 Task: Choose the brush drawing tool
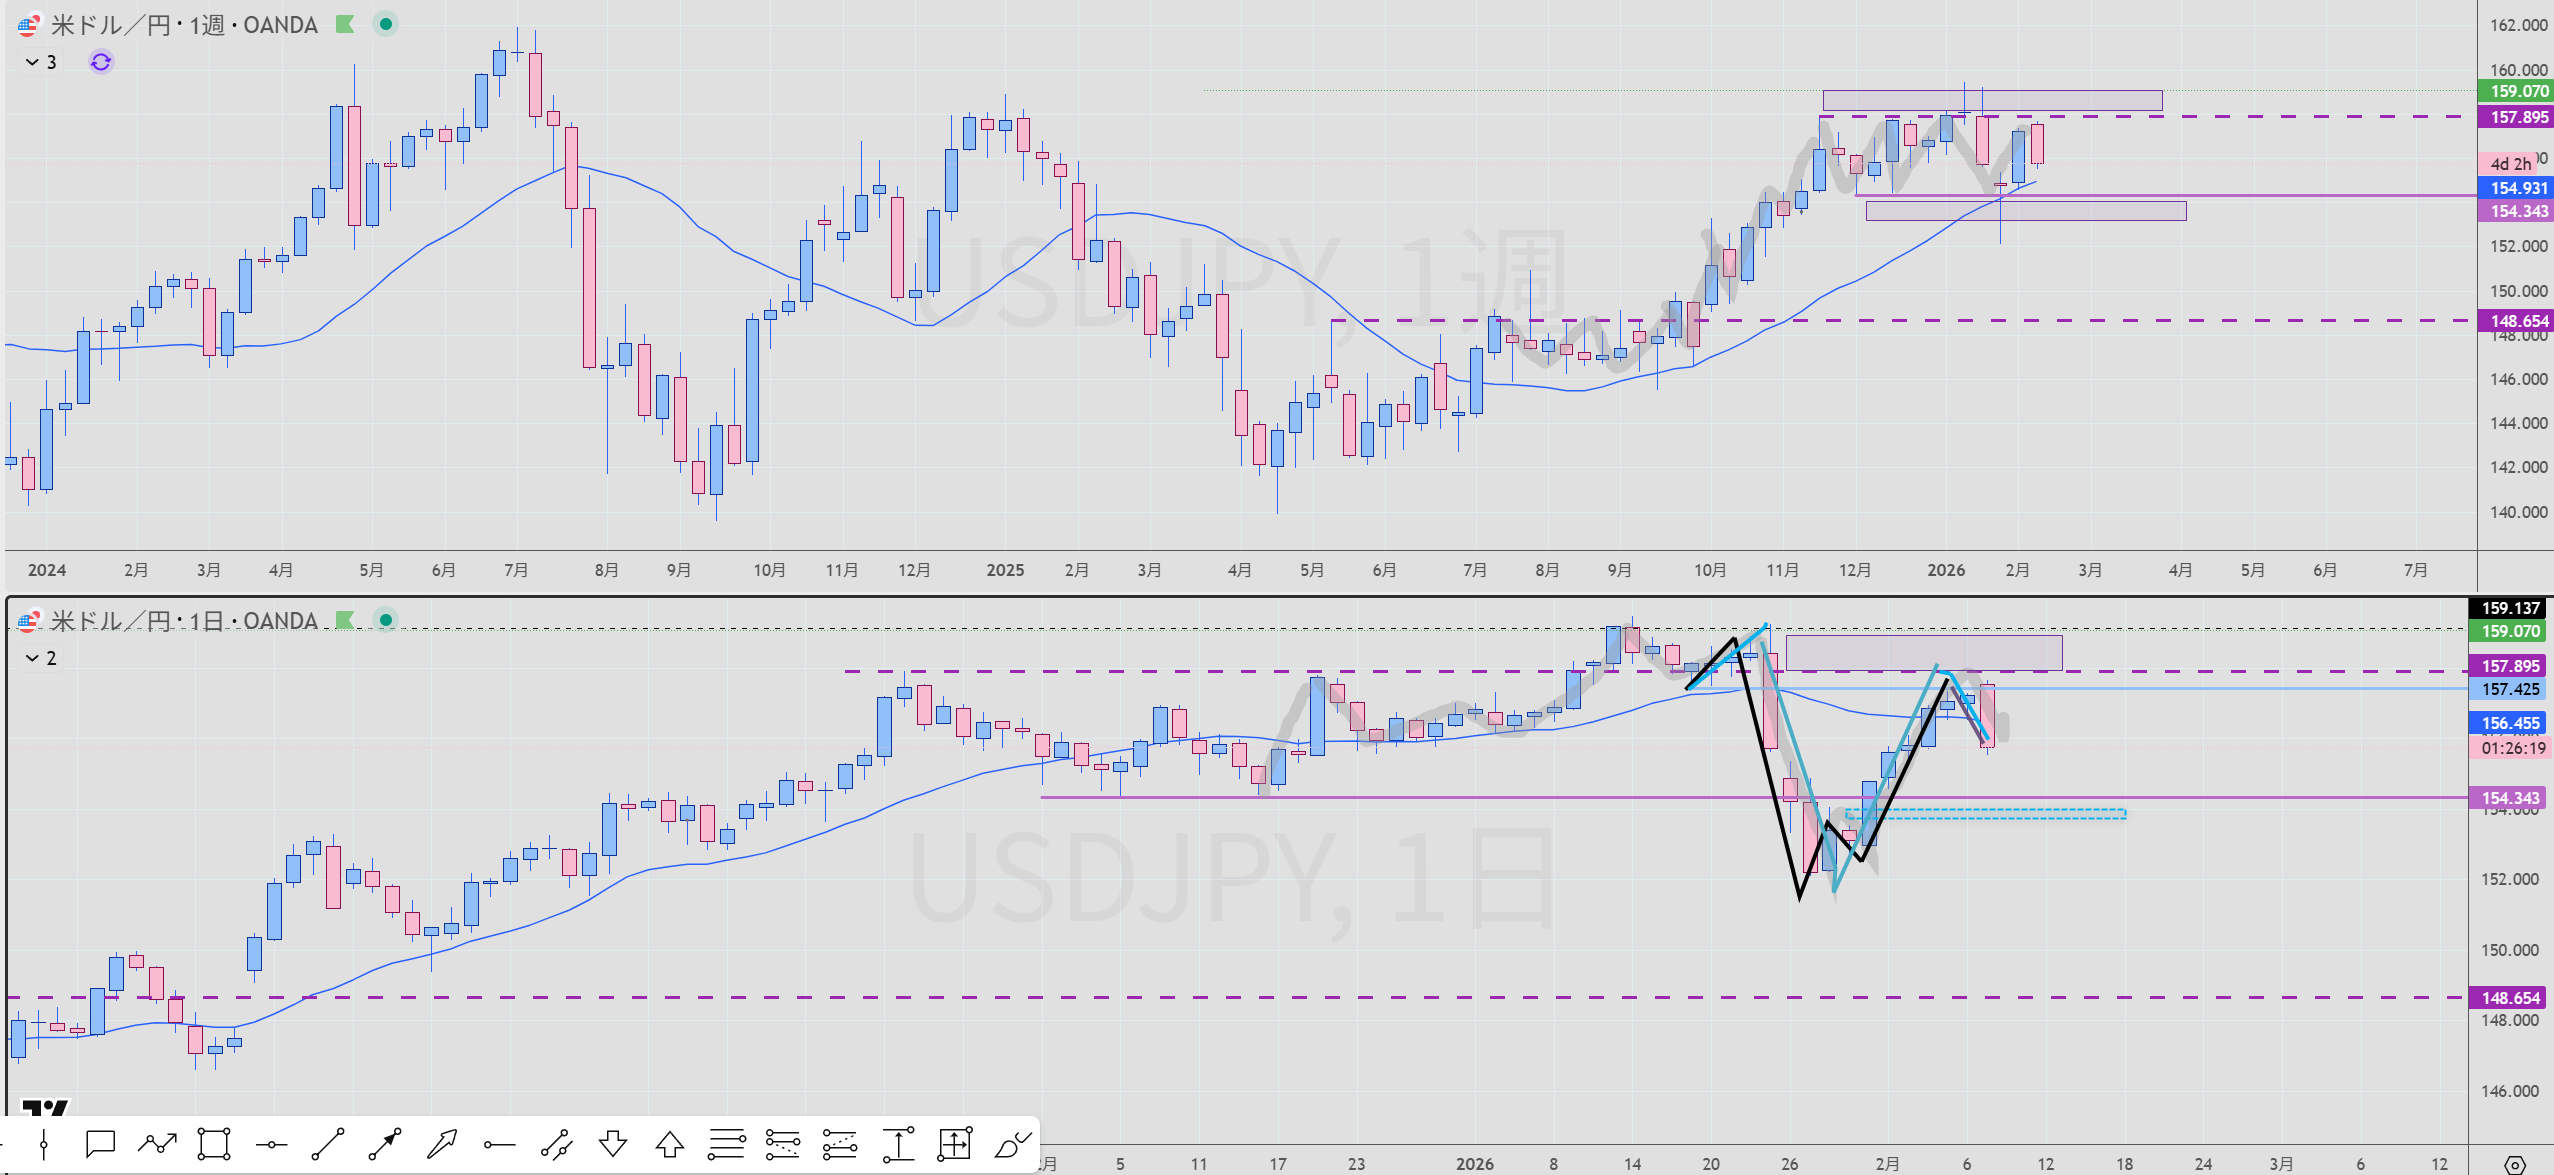click(1012, 1144)
